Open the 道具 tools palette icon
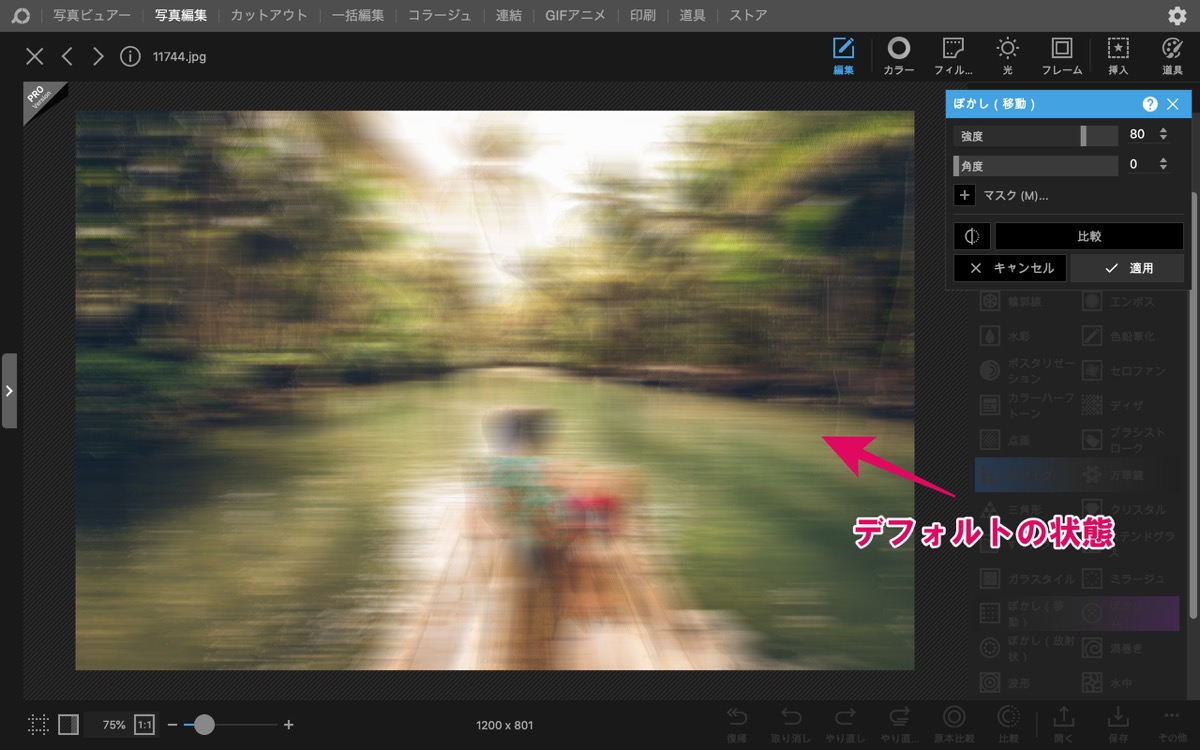This screenshot has height=750, width=1200. pyautogui.click(x=1172, y=56)
